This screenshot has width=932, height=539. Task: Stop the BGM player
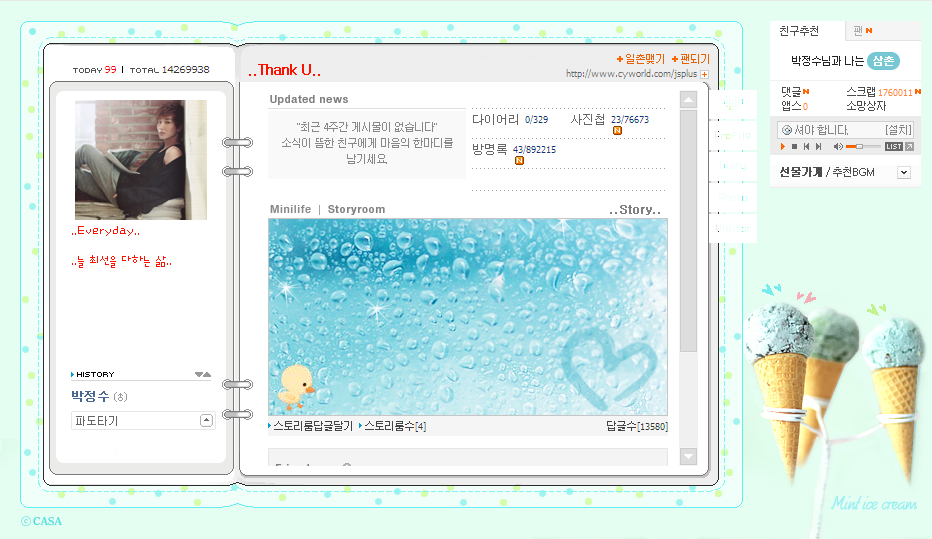coord(794,147)
